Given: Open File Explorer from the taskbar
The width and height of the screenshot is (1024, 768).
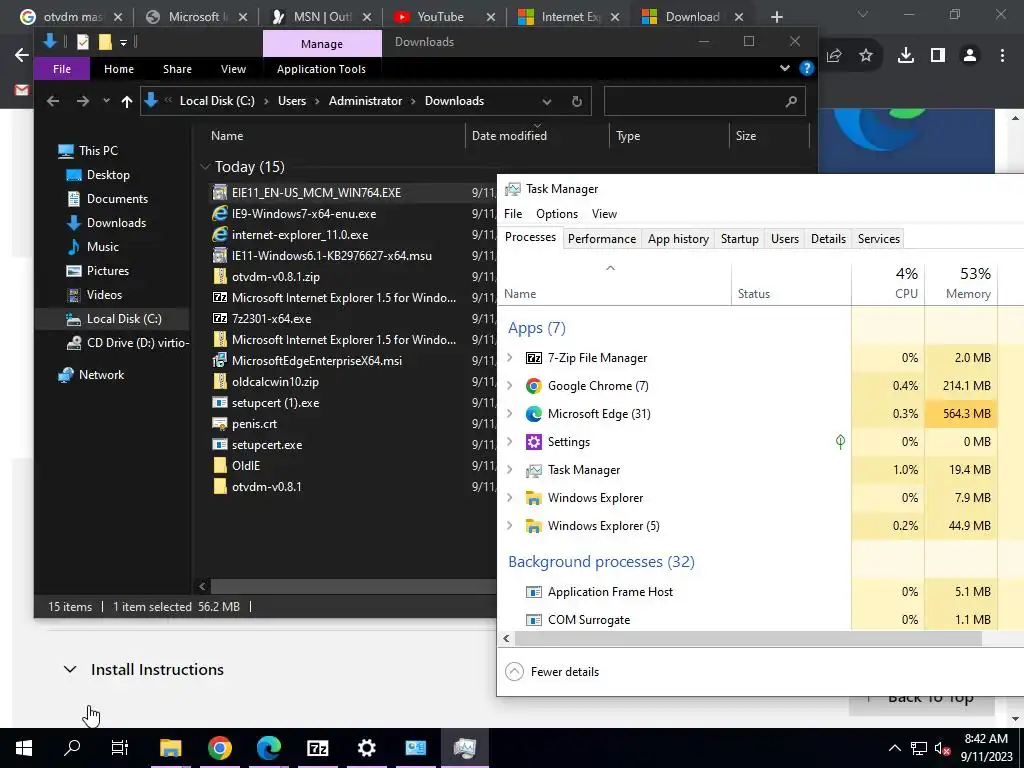Looking at the screenshot, I should coord(170,748).
